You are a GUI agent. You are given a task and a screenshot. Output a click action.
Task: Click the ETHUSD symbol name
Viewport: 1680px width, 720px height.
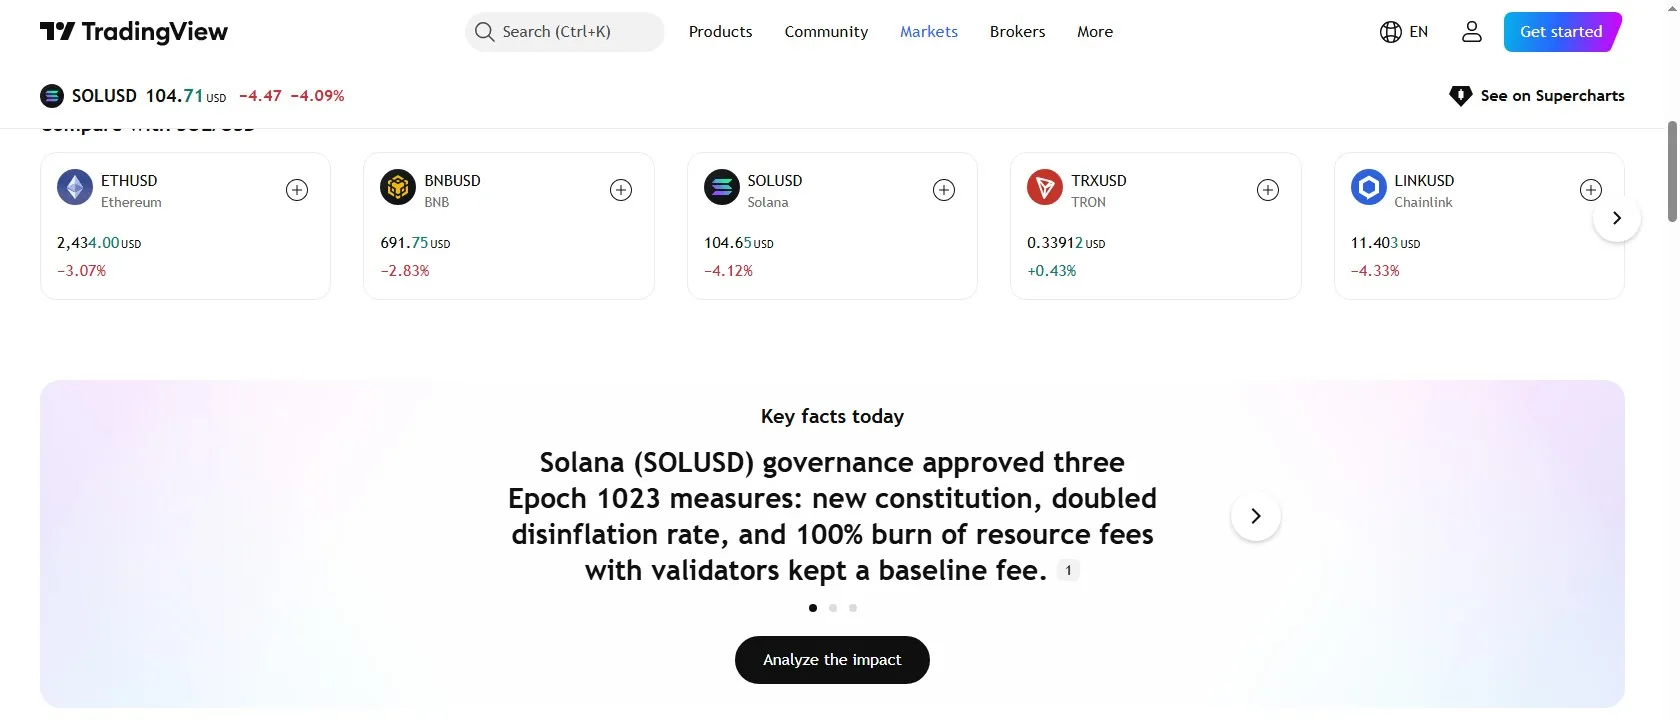[x=129, y=181]
